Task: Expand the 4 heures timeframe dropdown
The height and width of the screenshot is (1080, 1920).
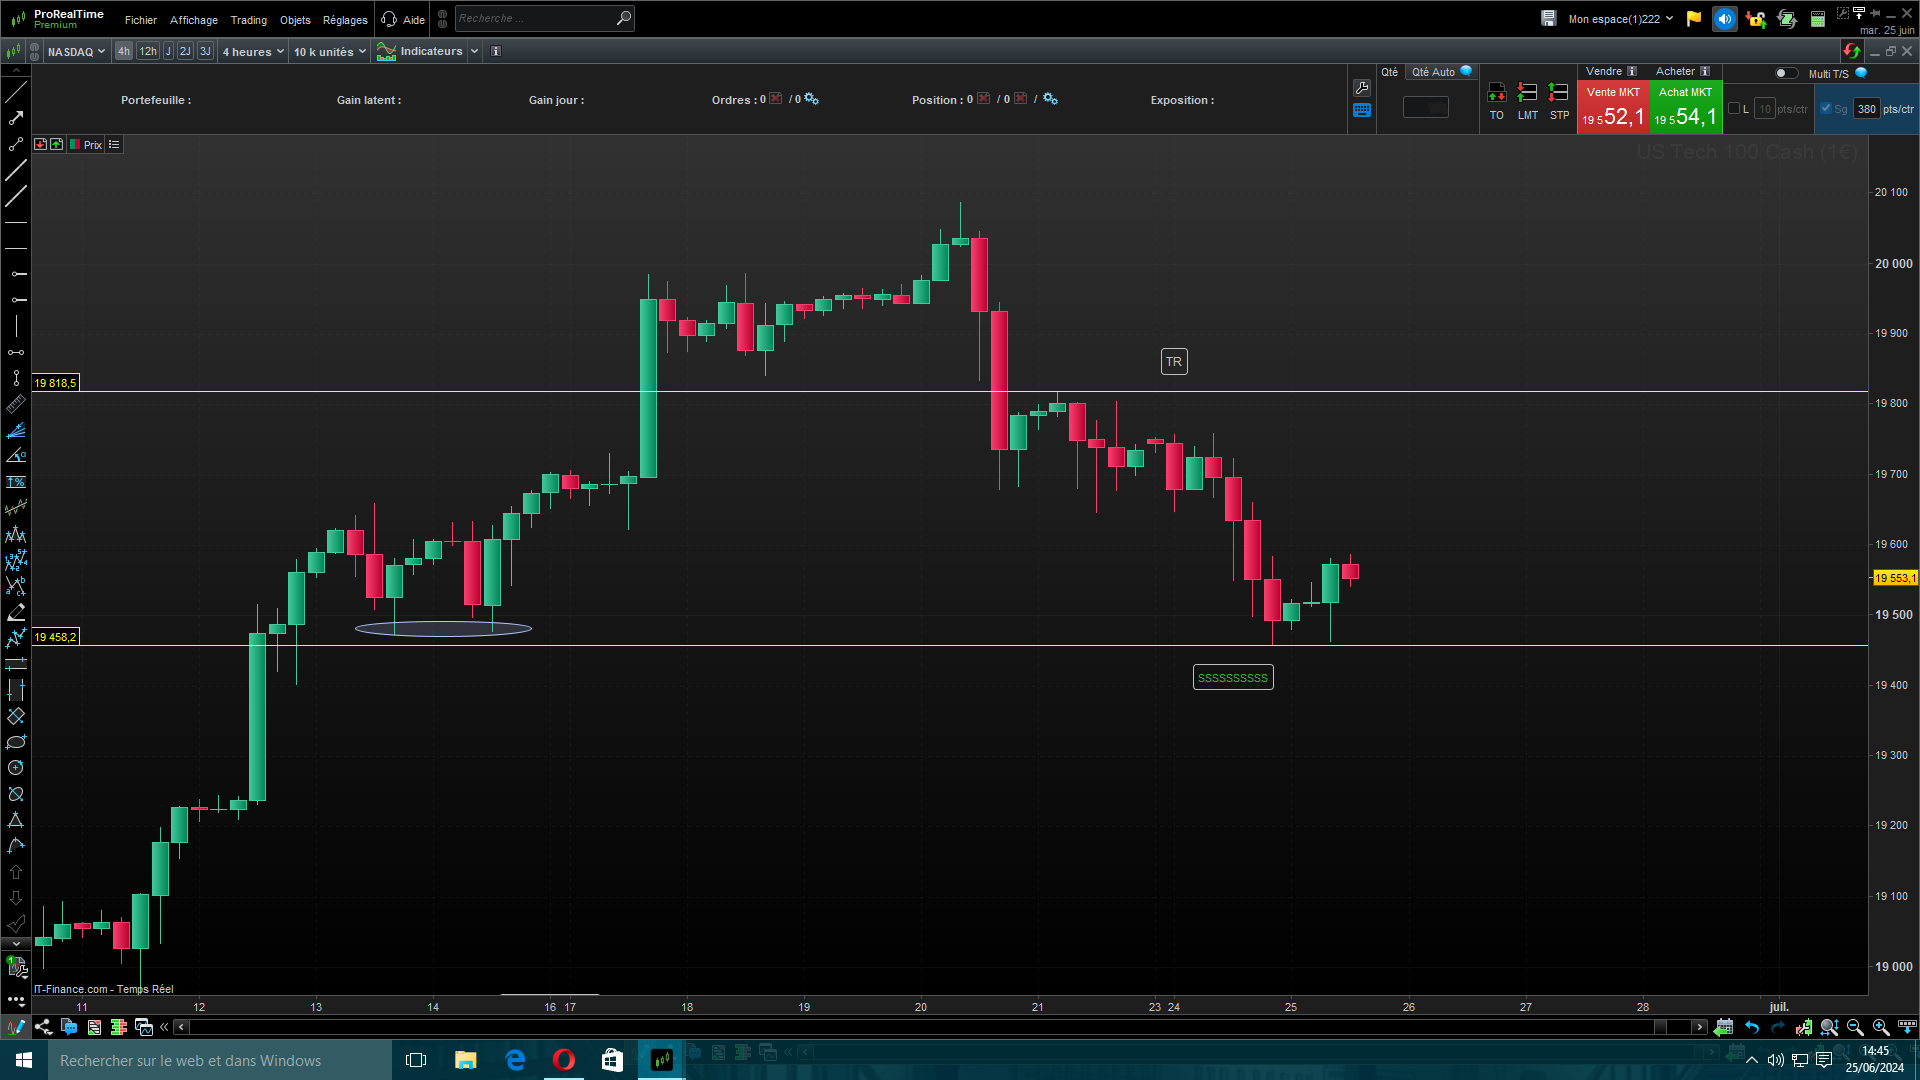Action: (x=253, y=52)
